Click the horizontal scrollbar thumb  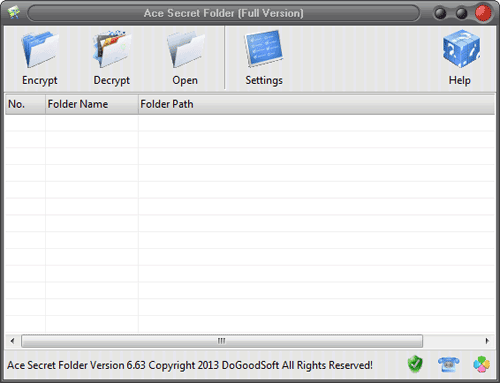[x=222, y=341]
